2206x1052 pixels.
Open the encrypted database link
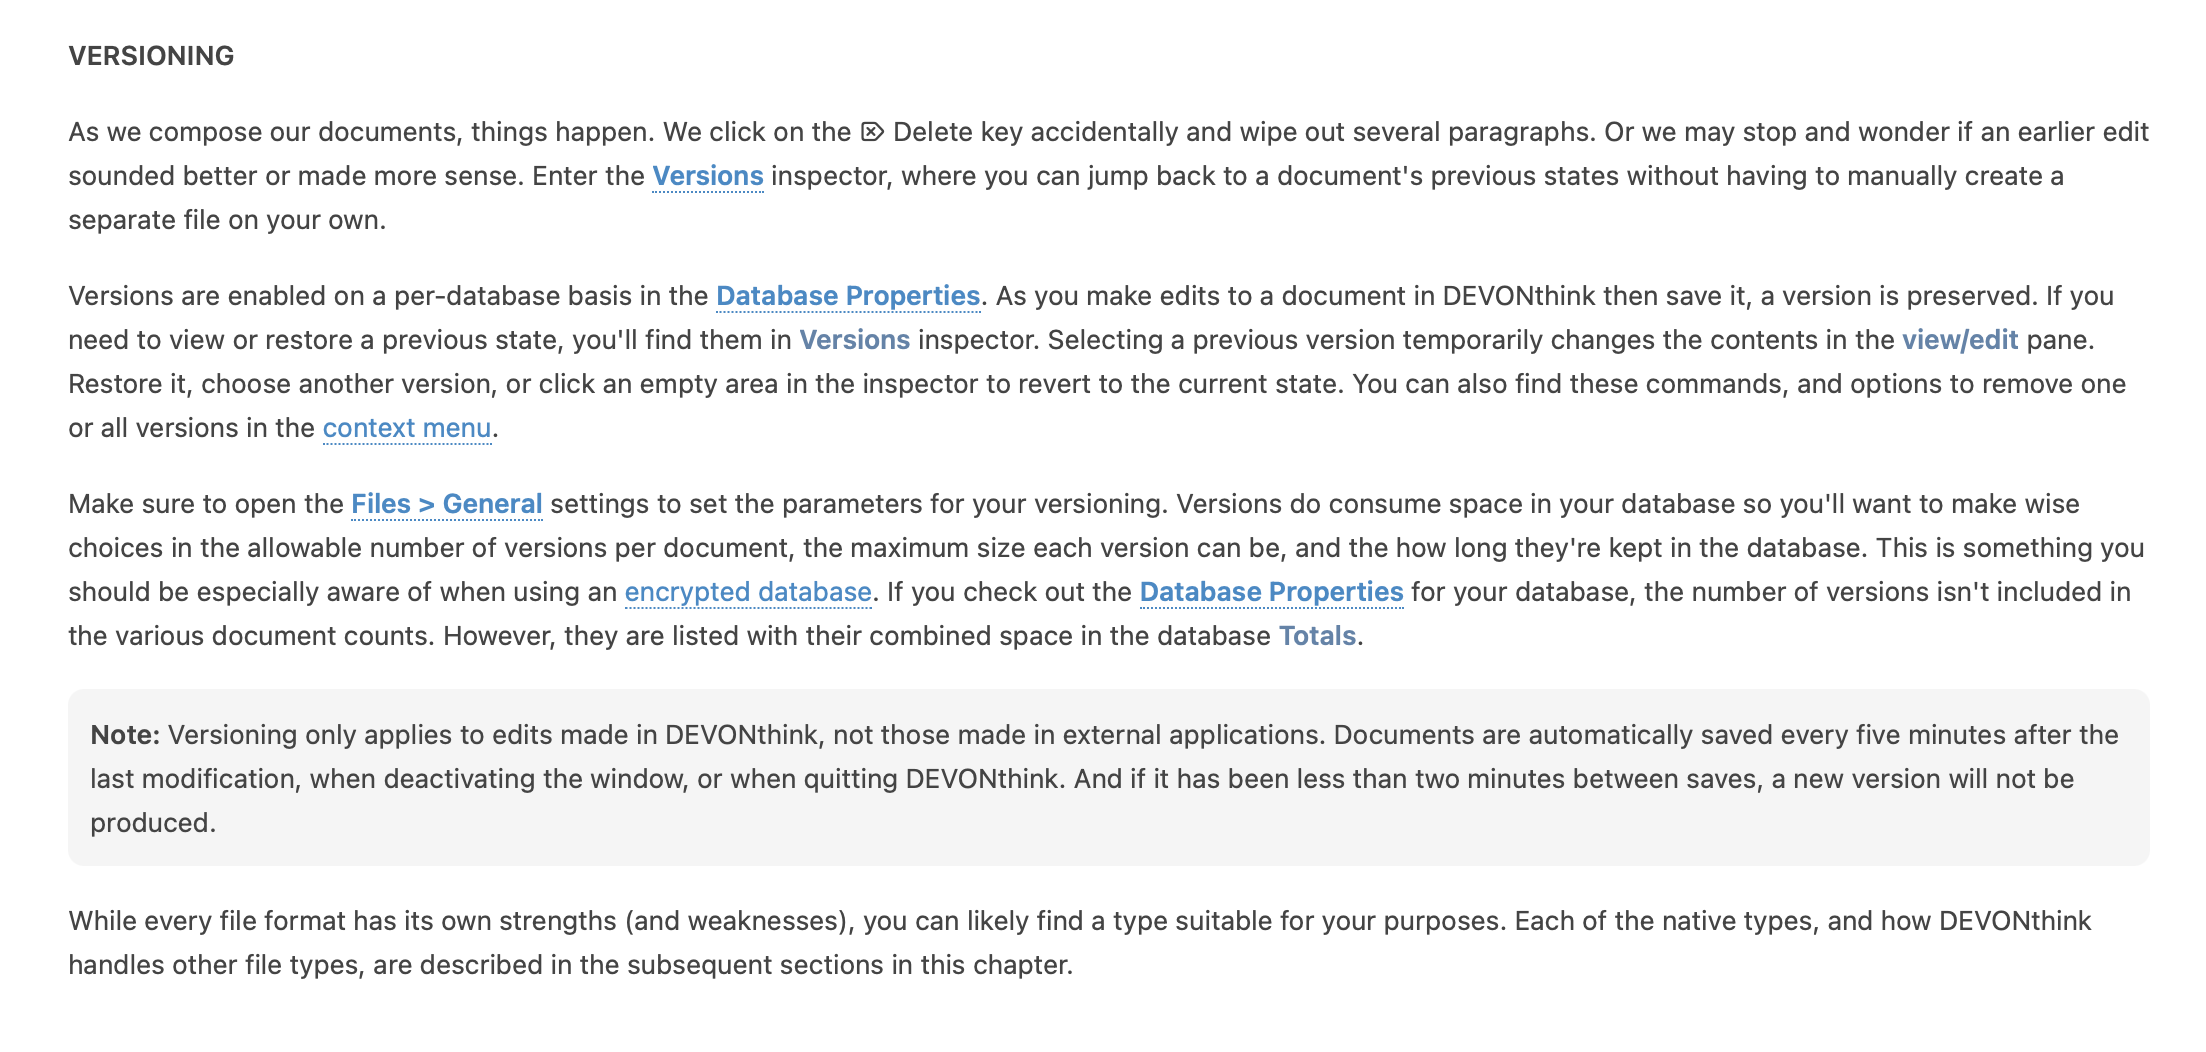tap(747, 592)
